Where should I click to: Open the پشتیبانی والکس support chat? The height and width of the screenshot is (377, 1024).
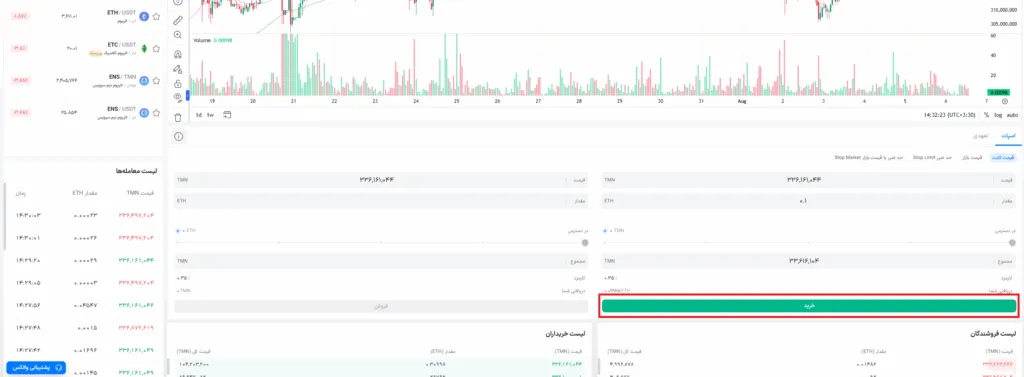(37, 367)
